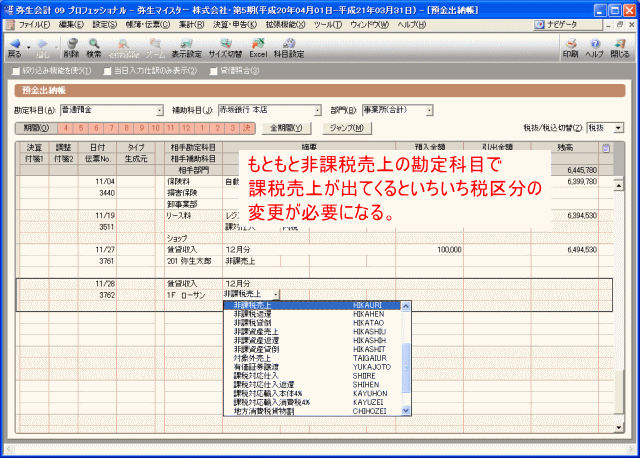Toggle the 貸借照合 checkbox
Screen dimensions: 640x458
[213, 71]
